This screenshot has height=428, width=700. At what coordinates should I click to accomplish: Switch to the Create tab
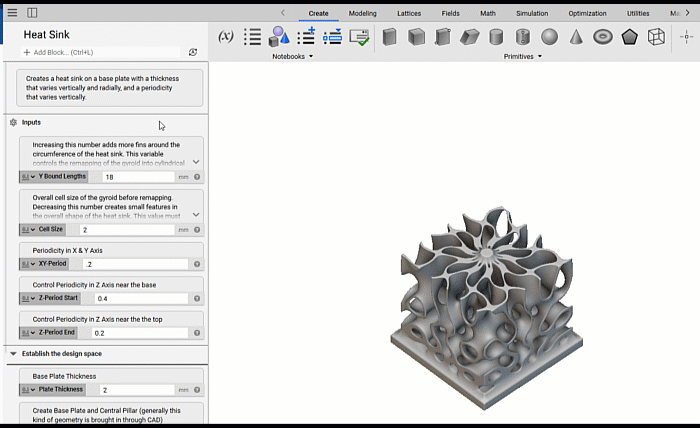click(318, 13)
